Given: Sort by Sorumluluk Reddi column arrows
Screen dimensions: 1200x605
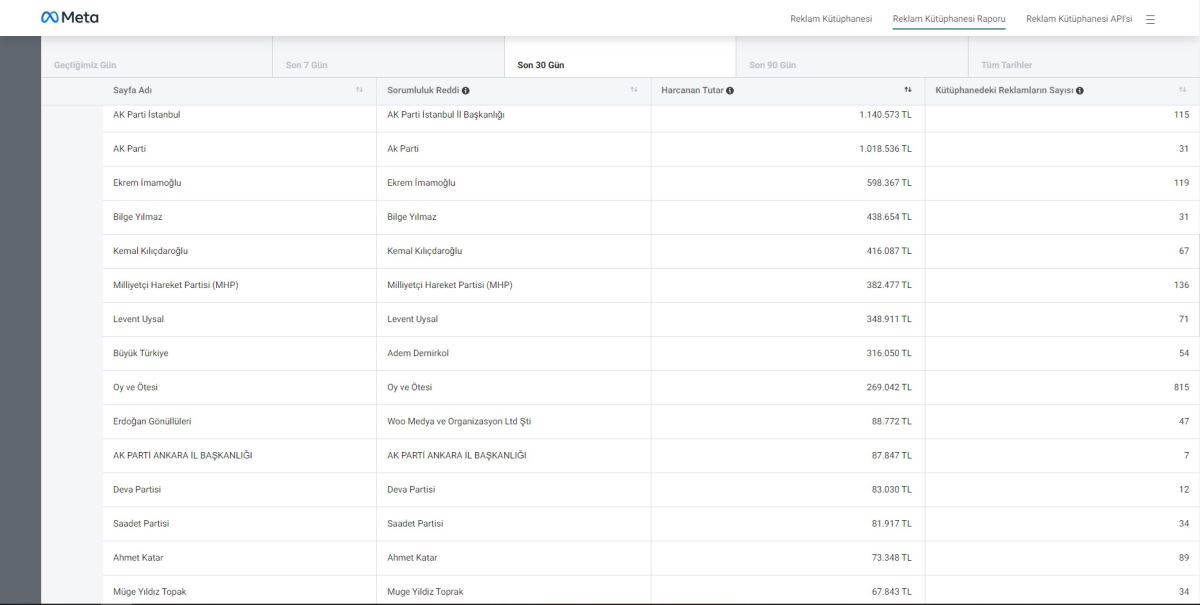Looking at the screenshot, I should click(633, 91).
